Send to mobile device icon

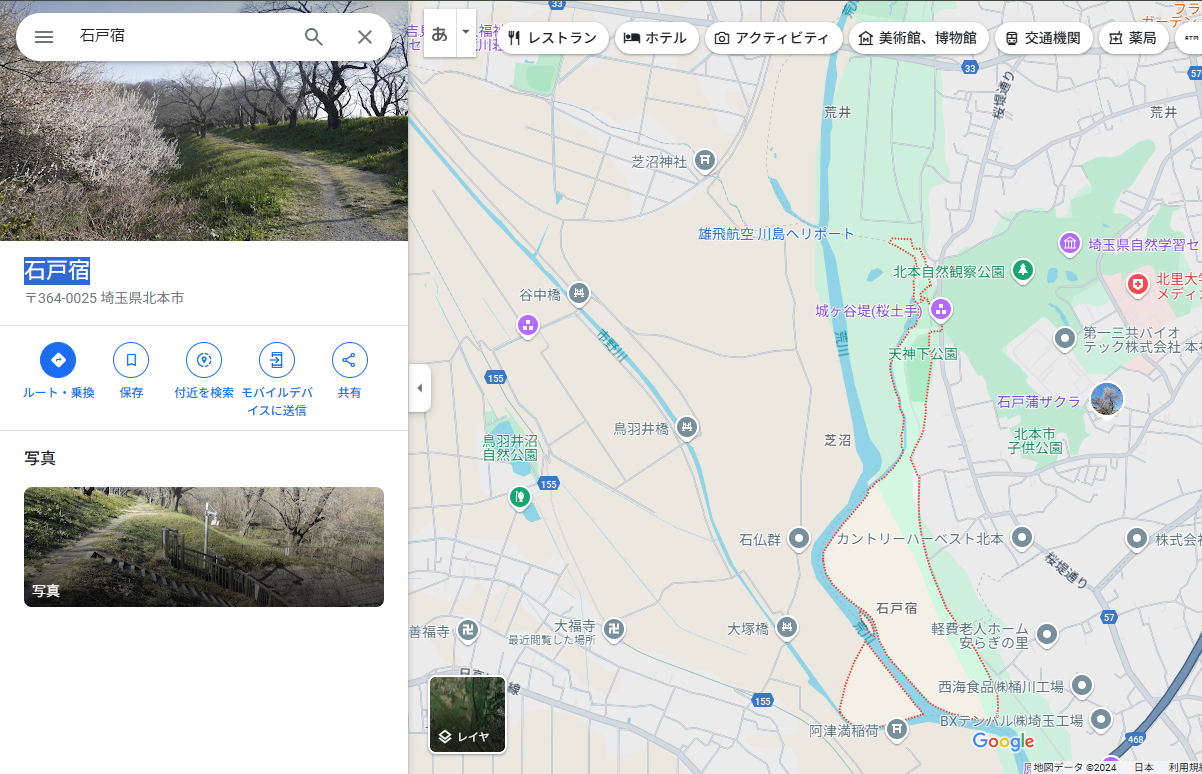click(x=277, y=360)
